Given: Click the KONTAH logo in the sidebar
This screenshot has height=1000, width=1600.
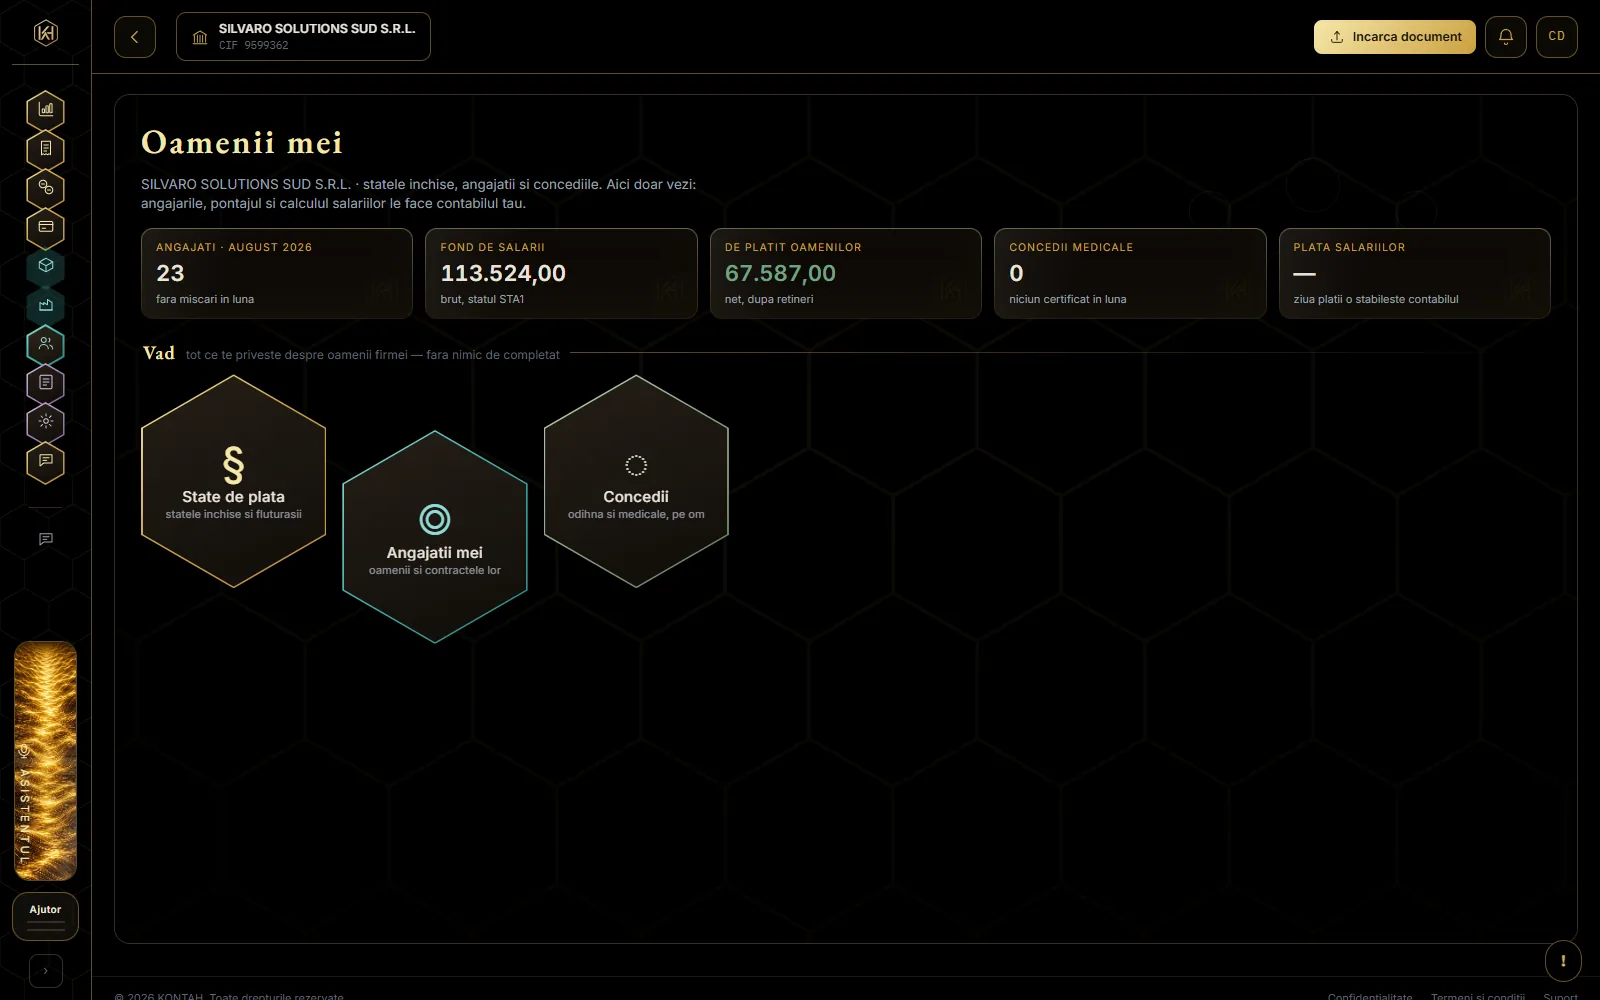Looking at the screenshot, I should coord(45,33).
